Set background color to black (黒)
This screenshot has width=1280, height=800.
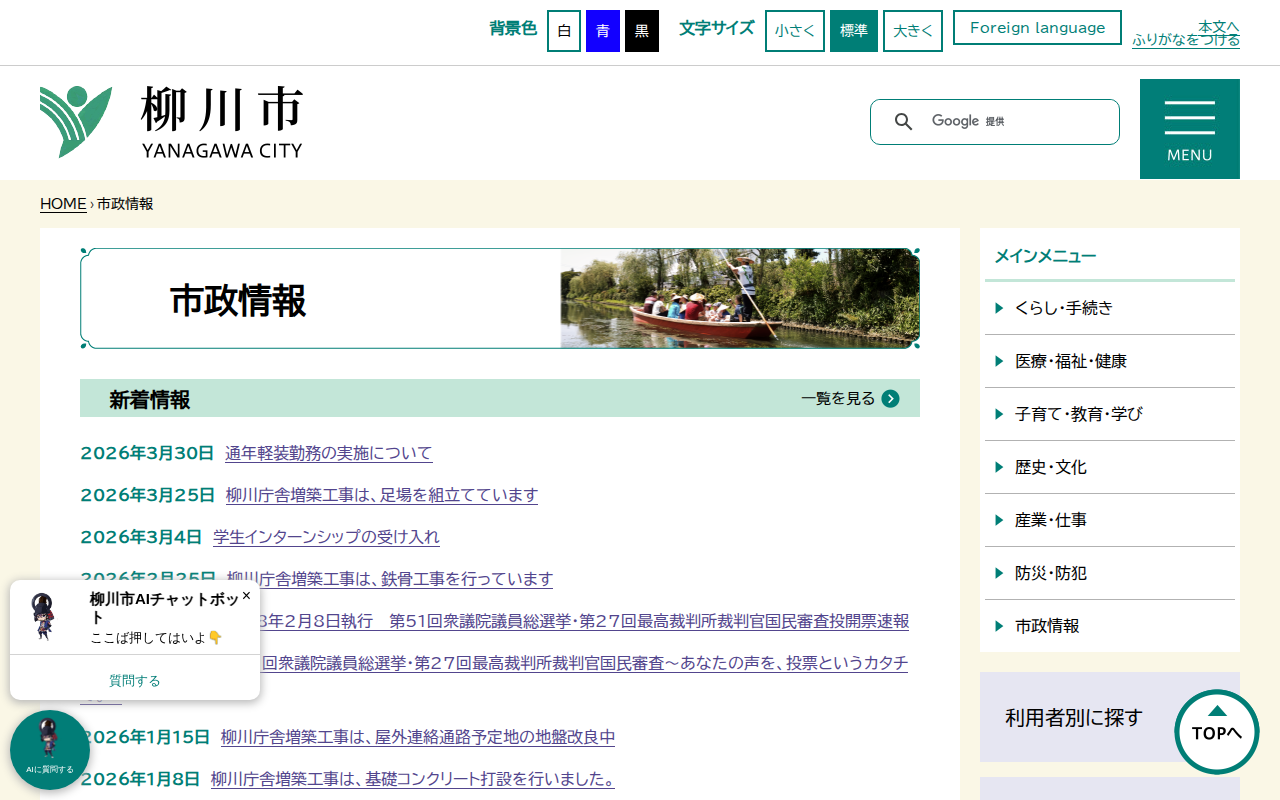642,31
